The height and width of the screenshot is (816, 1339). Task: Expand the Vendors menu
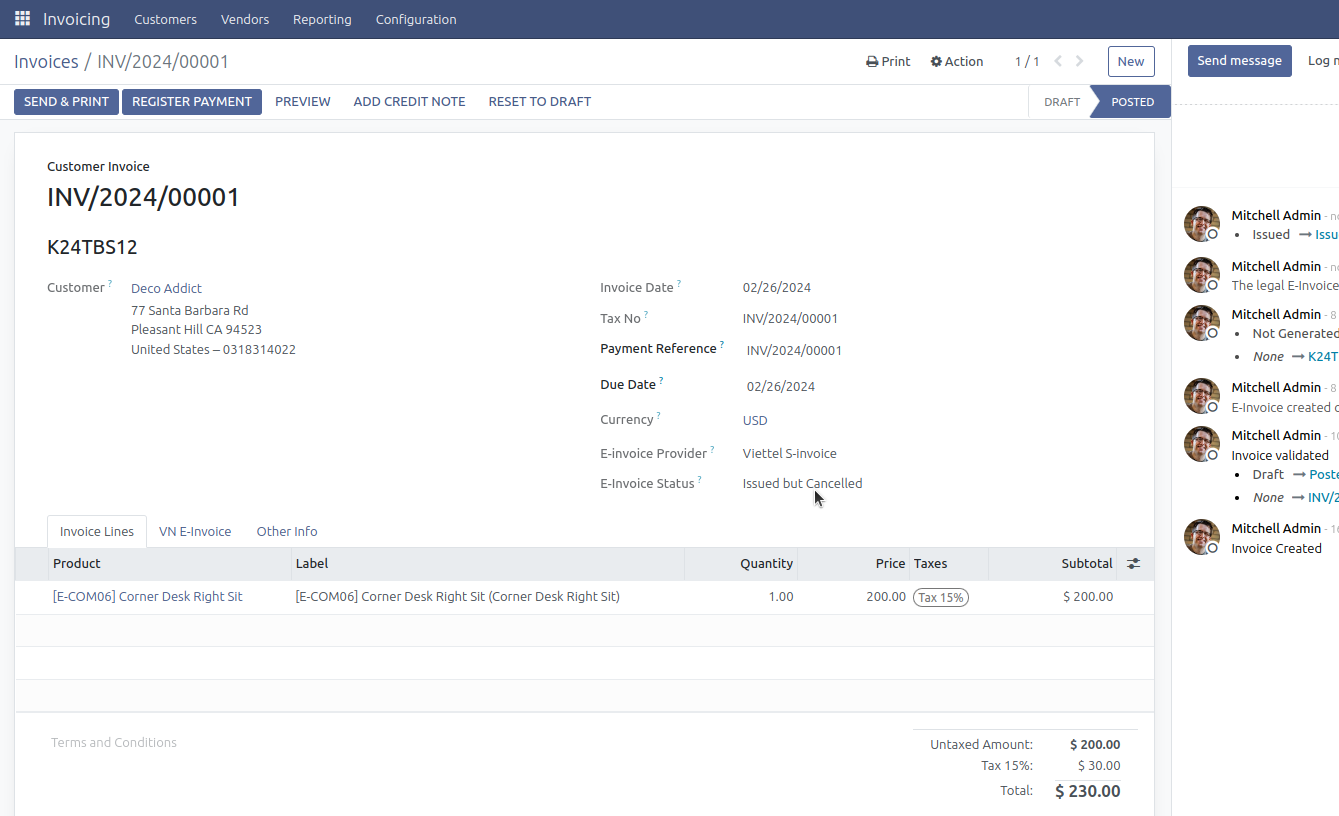[245, 19]
